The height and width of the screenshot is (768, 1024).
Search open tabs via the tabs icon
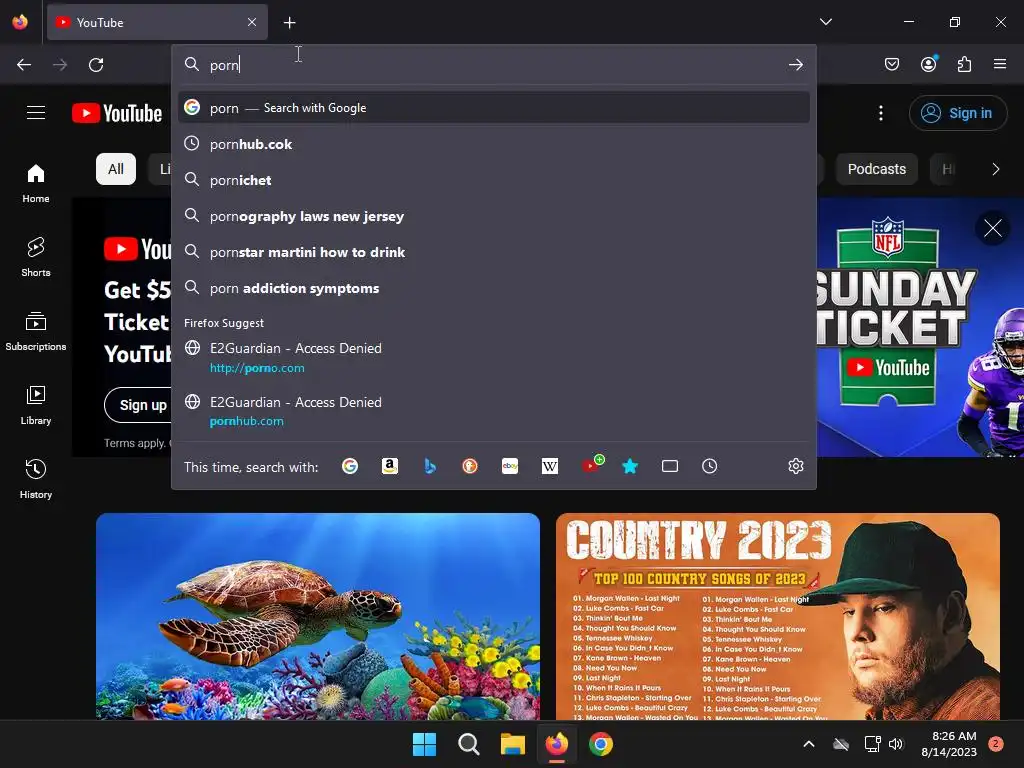(669, 466)
